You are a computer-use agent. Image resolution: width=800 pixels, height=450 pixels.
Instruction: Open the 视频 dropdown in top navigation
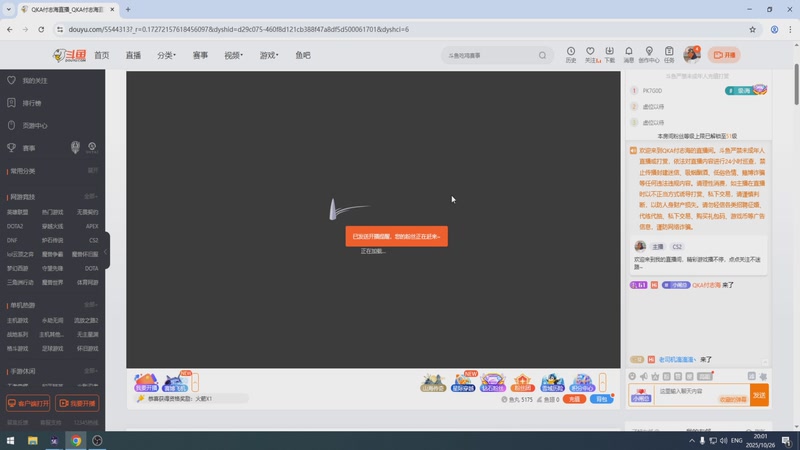233,55
